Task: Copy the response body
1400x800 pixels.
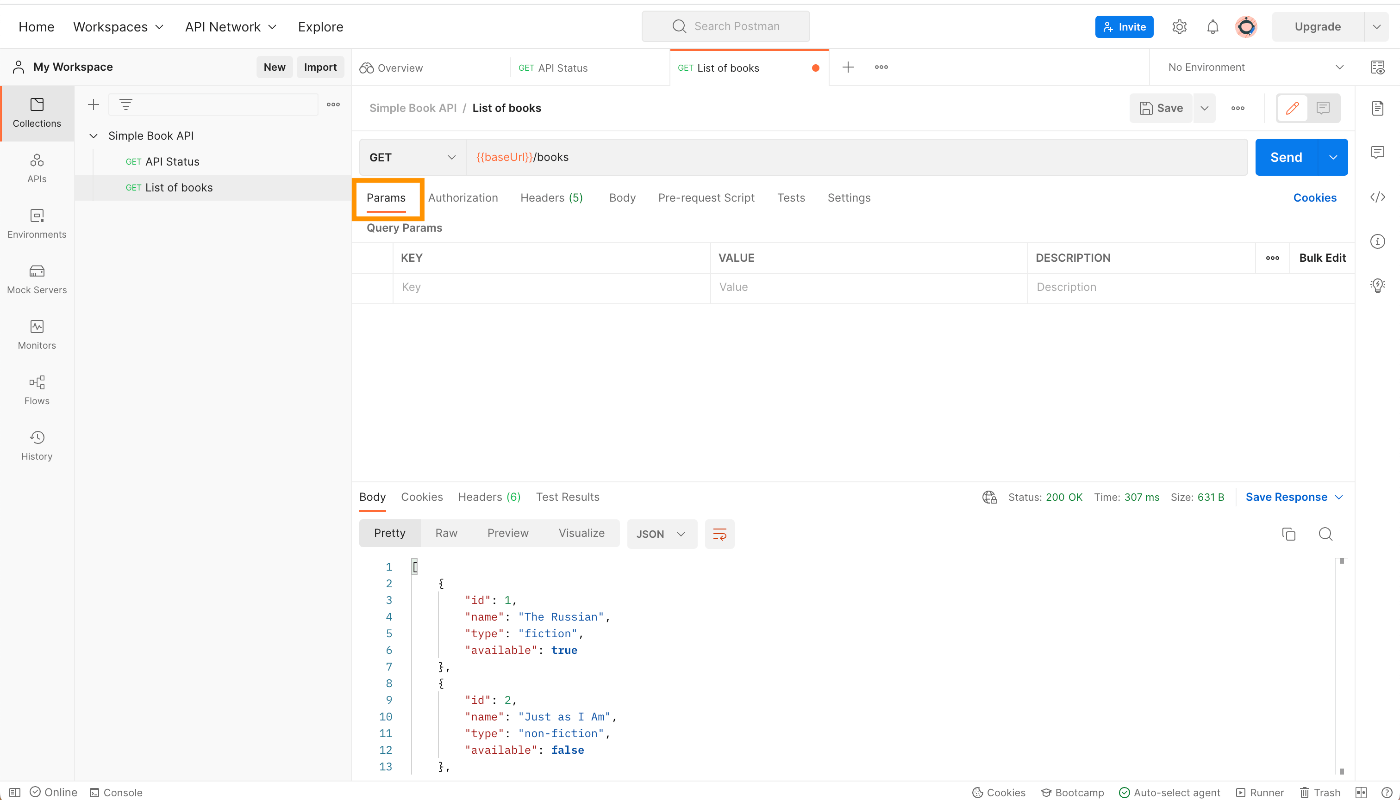Action: (x=1288, y=534)
